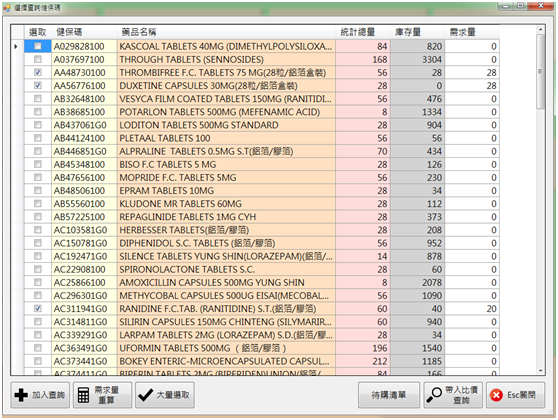The width and height of the screenshot is (558, 420).
Task: Uncheck THROMBIFREE F.C. TABLETS row checkbox
Action: [38, 73]
